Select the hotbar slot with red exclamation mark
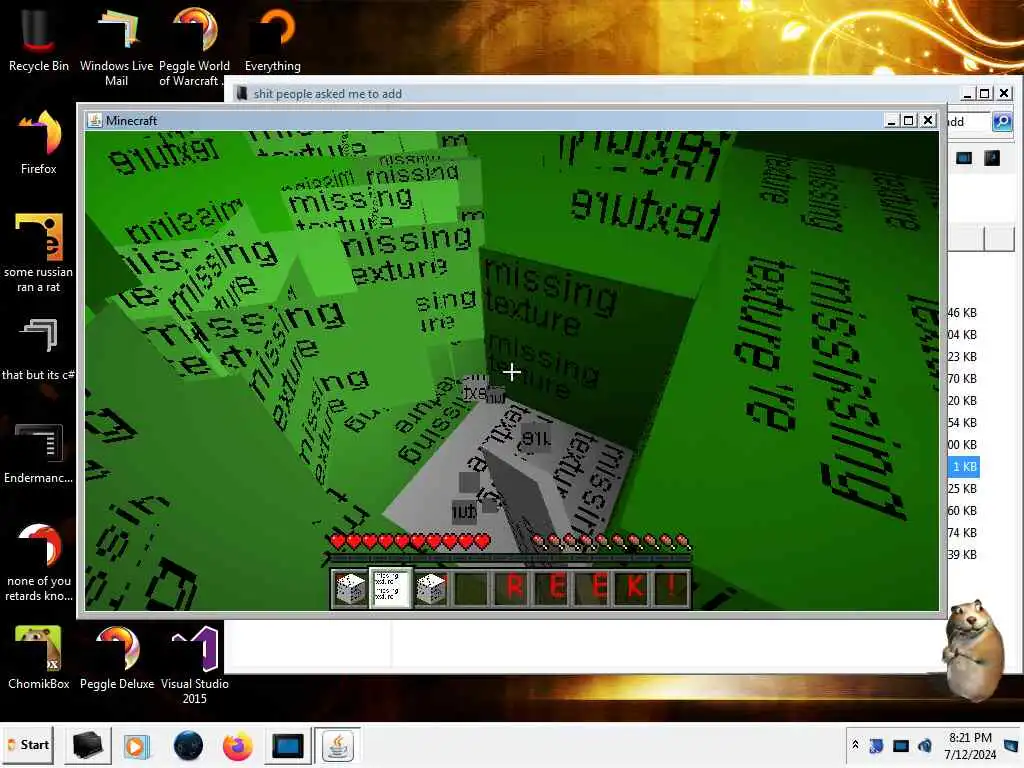The image size is (1024, 768). pyautogui.click(x=673, y=588)
